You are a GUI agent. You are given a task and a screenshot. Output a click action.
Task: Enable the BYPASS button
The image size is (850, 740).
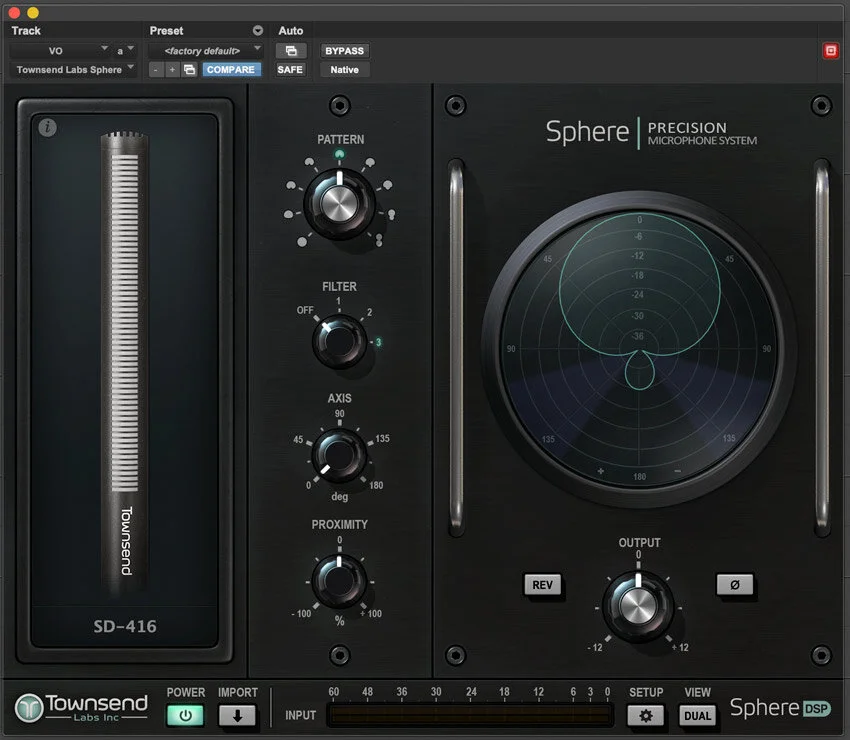pos(344,51)
